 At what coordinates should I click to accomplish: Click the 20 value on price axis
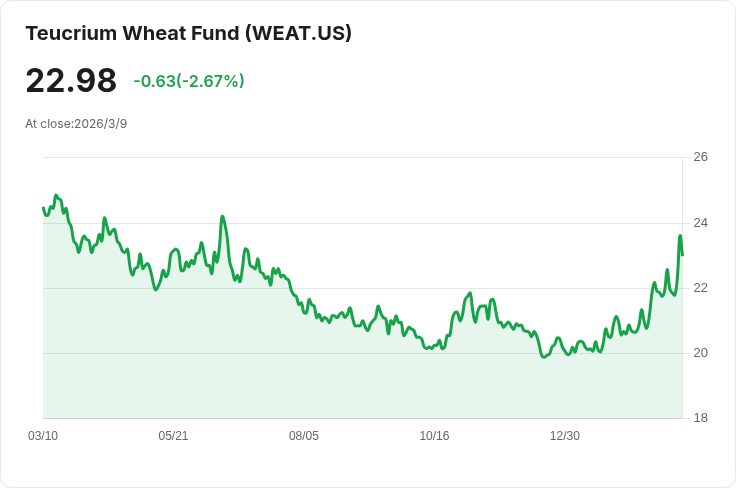coord(700,353)
